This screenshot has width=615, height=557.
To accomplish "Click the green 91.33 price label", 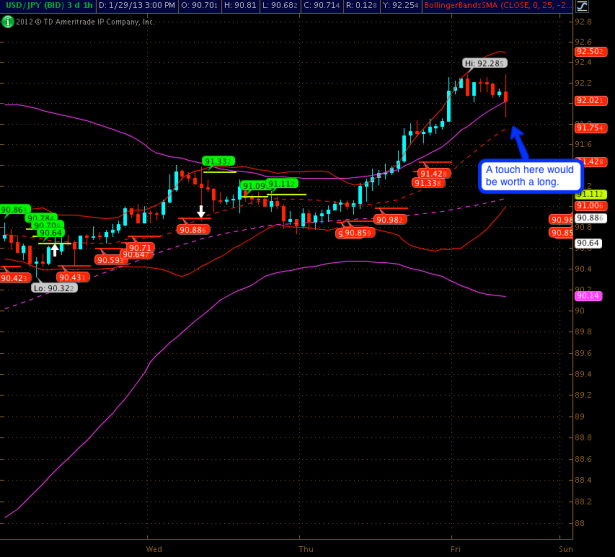I will [217, 160].
